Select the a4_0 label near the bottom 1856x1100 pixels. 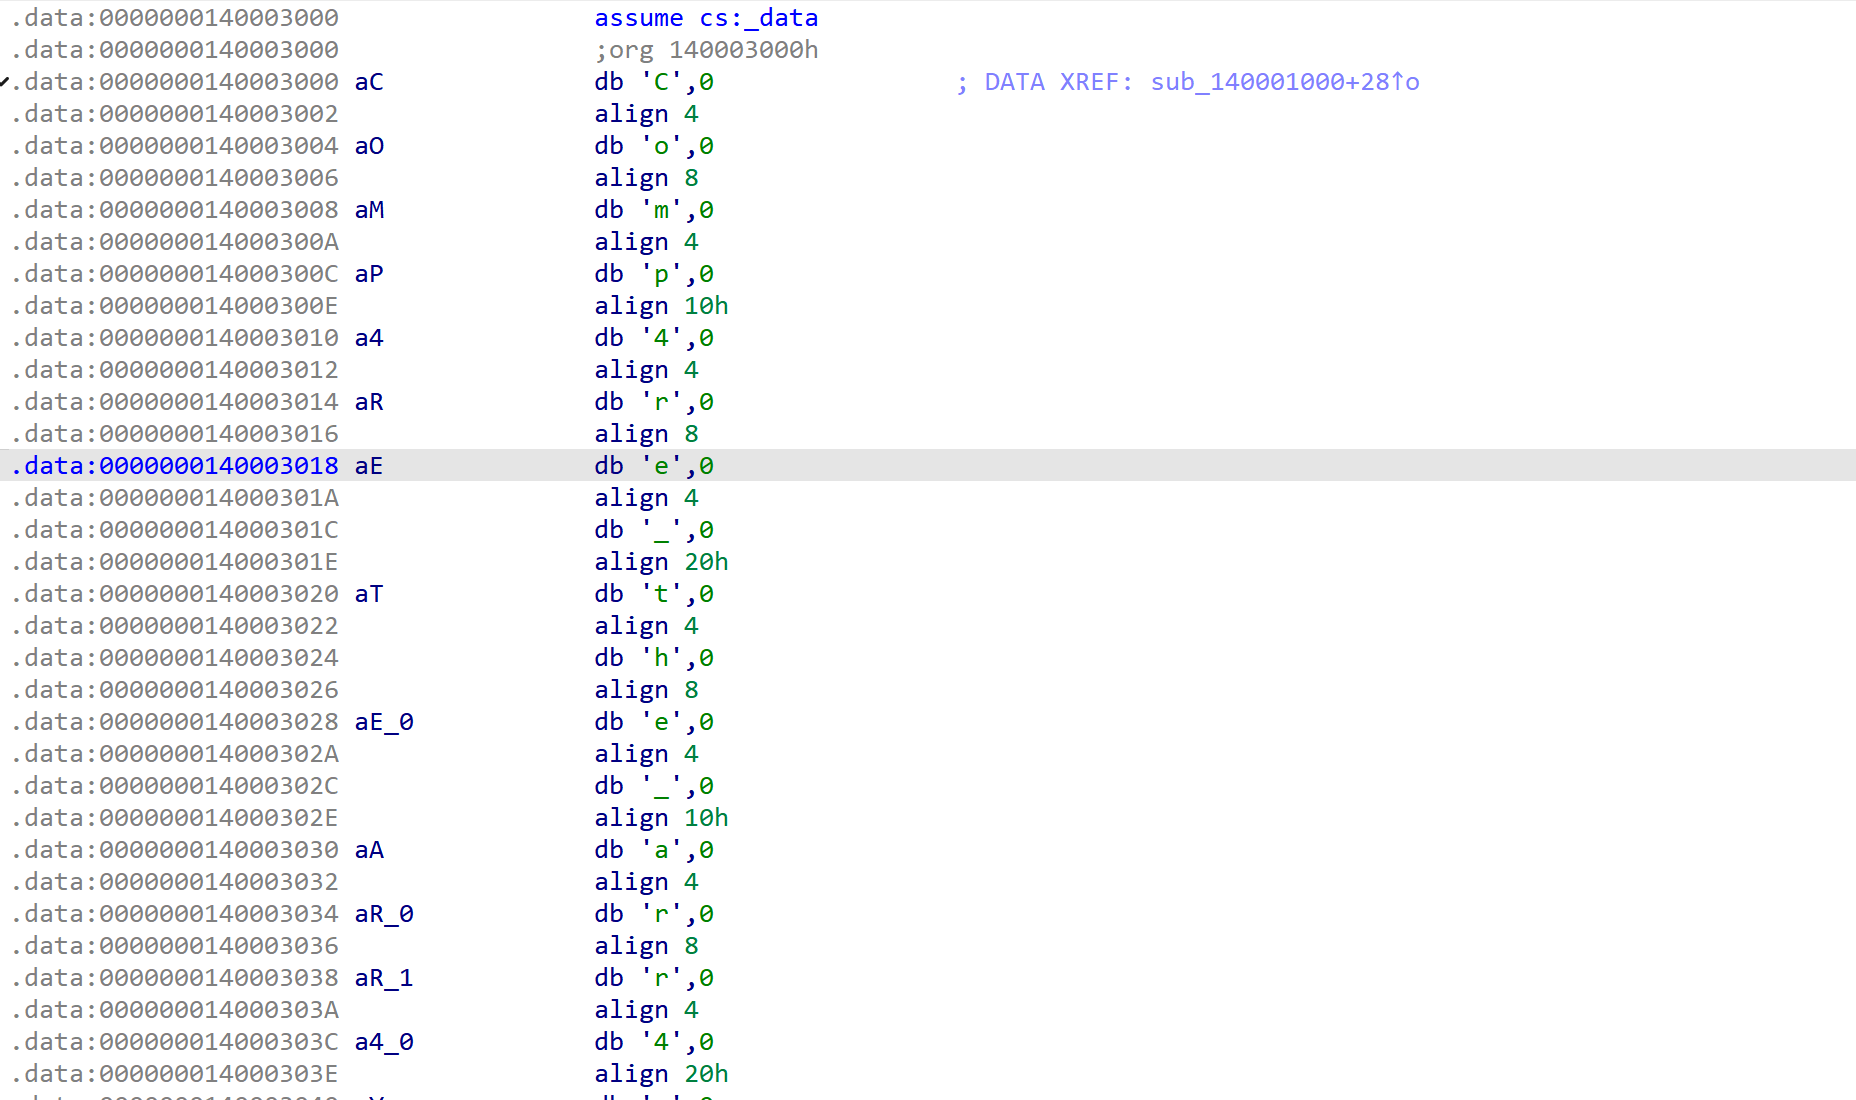(x=385, y=1041)
